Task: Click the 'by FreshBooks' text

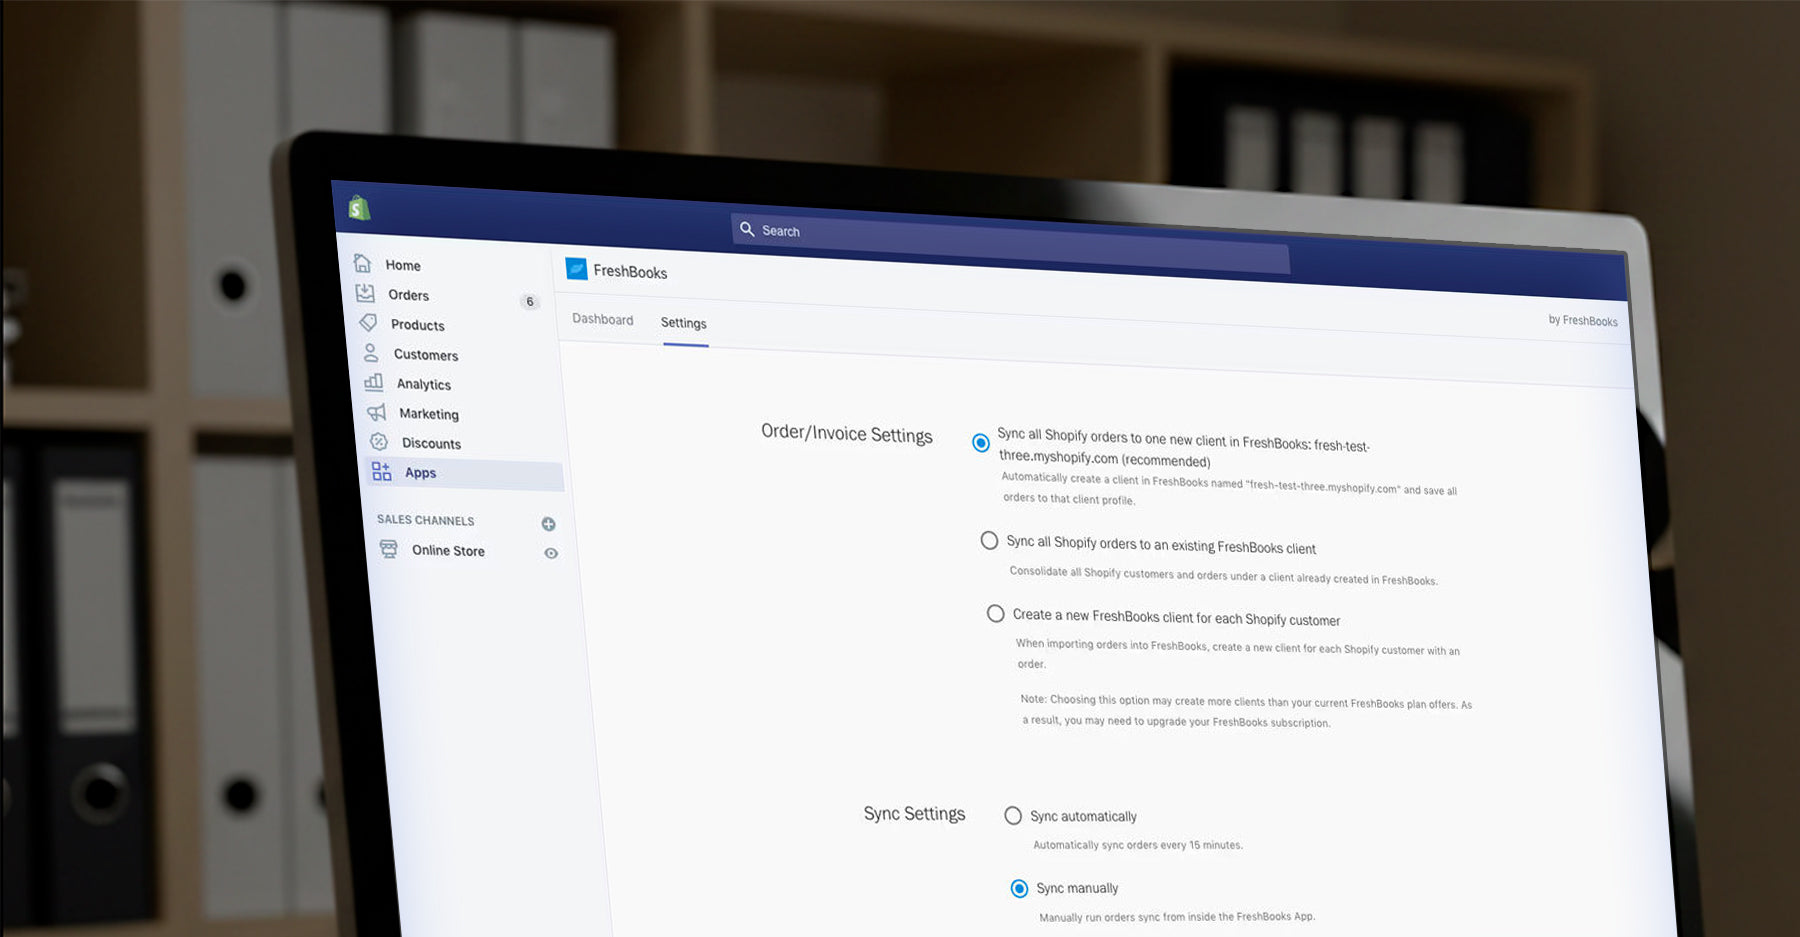Action: (1583, 320)
